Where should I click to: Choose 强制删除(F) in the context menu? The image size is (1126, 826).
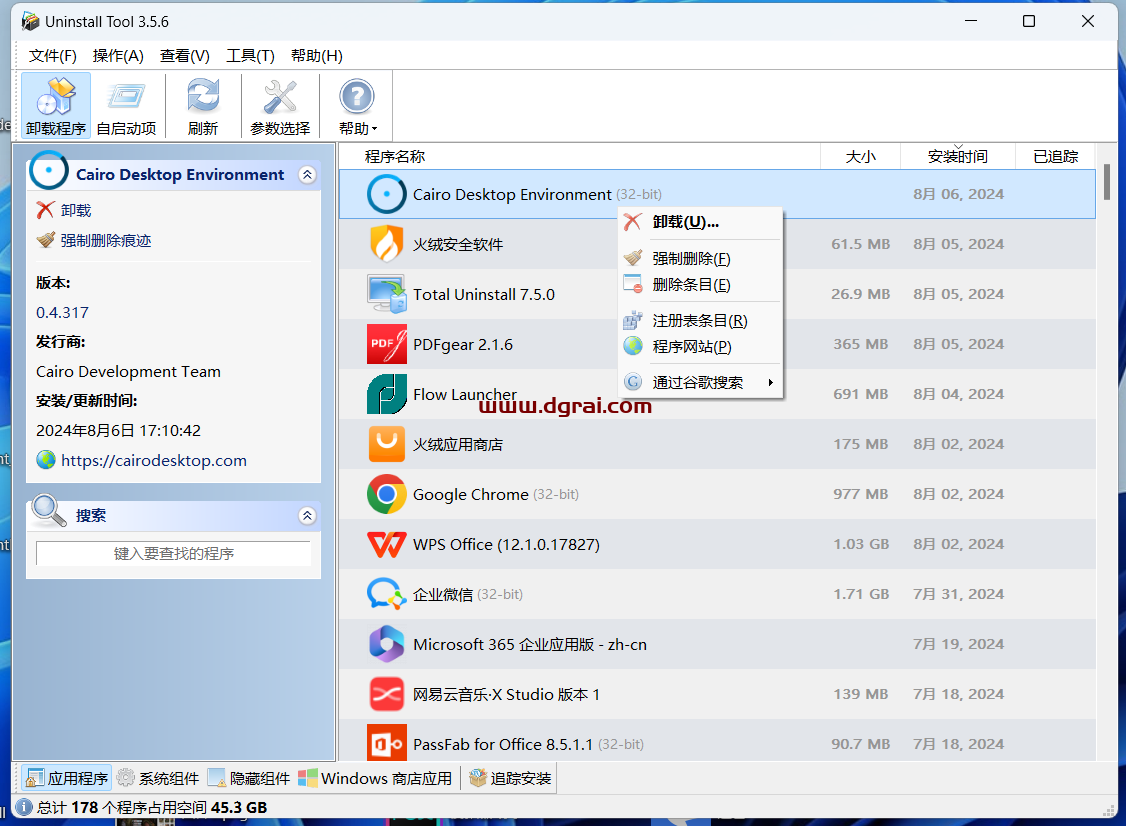700,259
